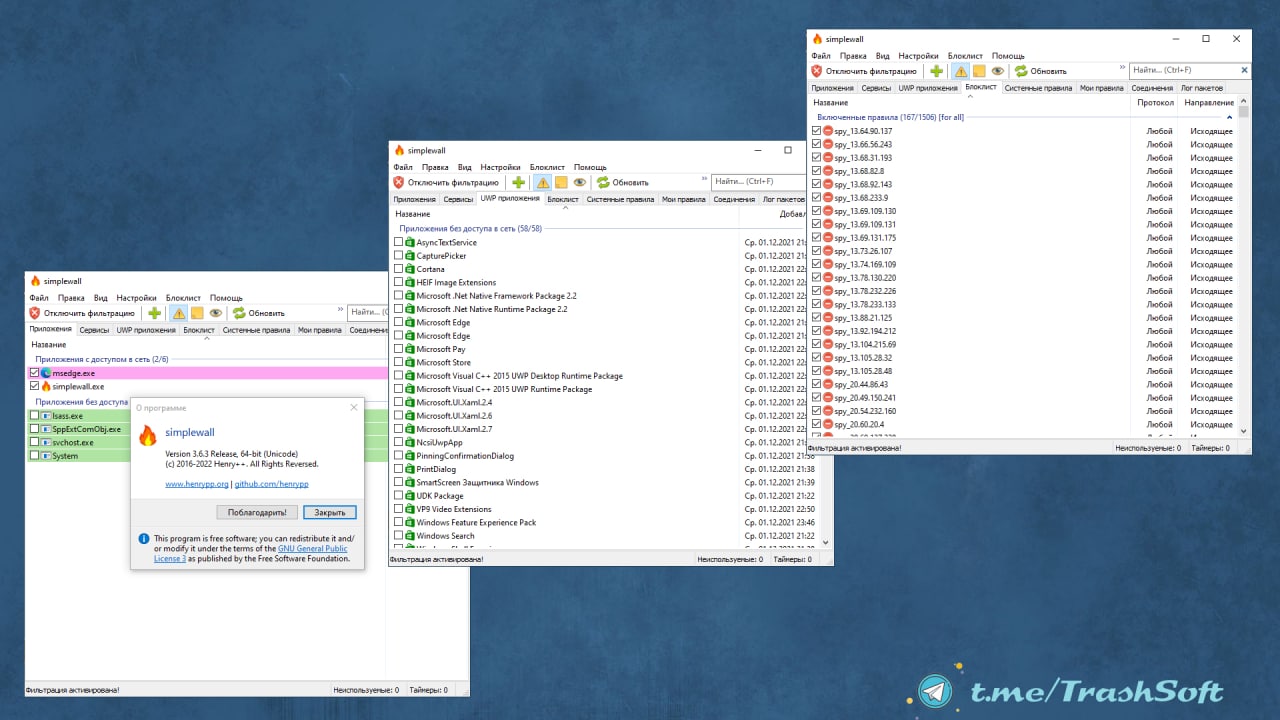Click the Edge icon beside msedge.exe
The image size is (1280, 720).
(x=46, y=373)
